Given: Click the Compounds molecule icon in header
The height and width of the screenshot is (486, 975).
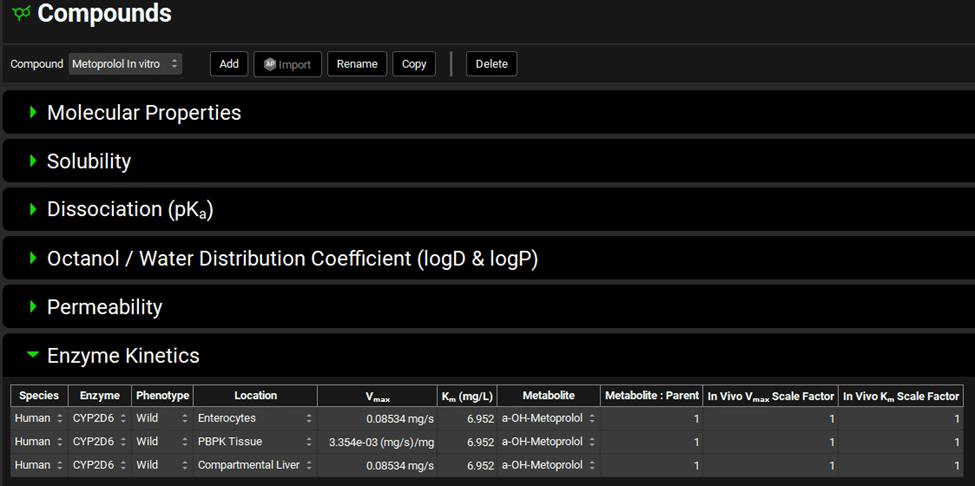Looking at the screenshot, I should click(21, 14).
